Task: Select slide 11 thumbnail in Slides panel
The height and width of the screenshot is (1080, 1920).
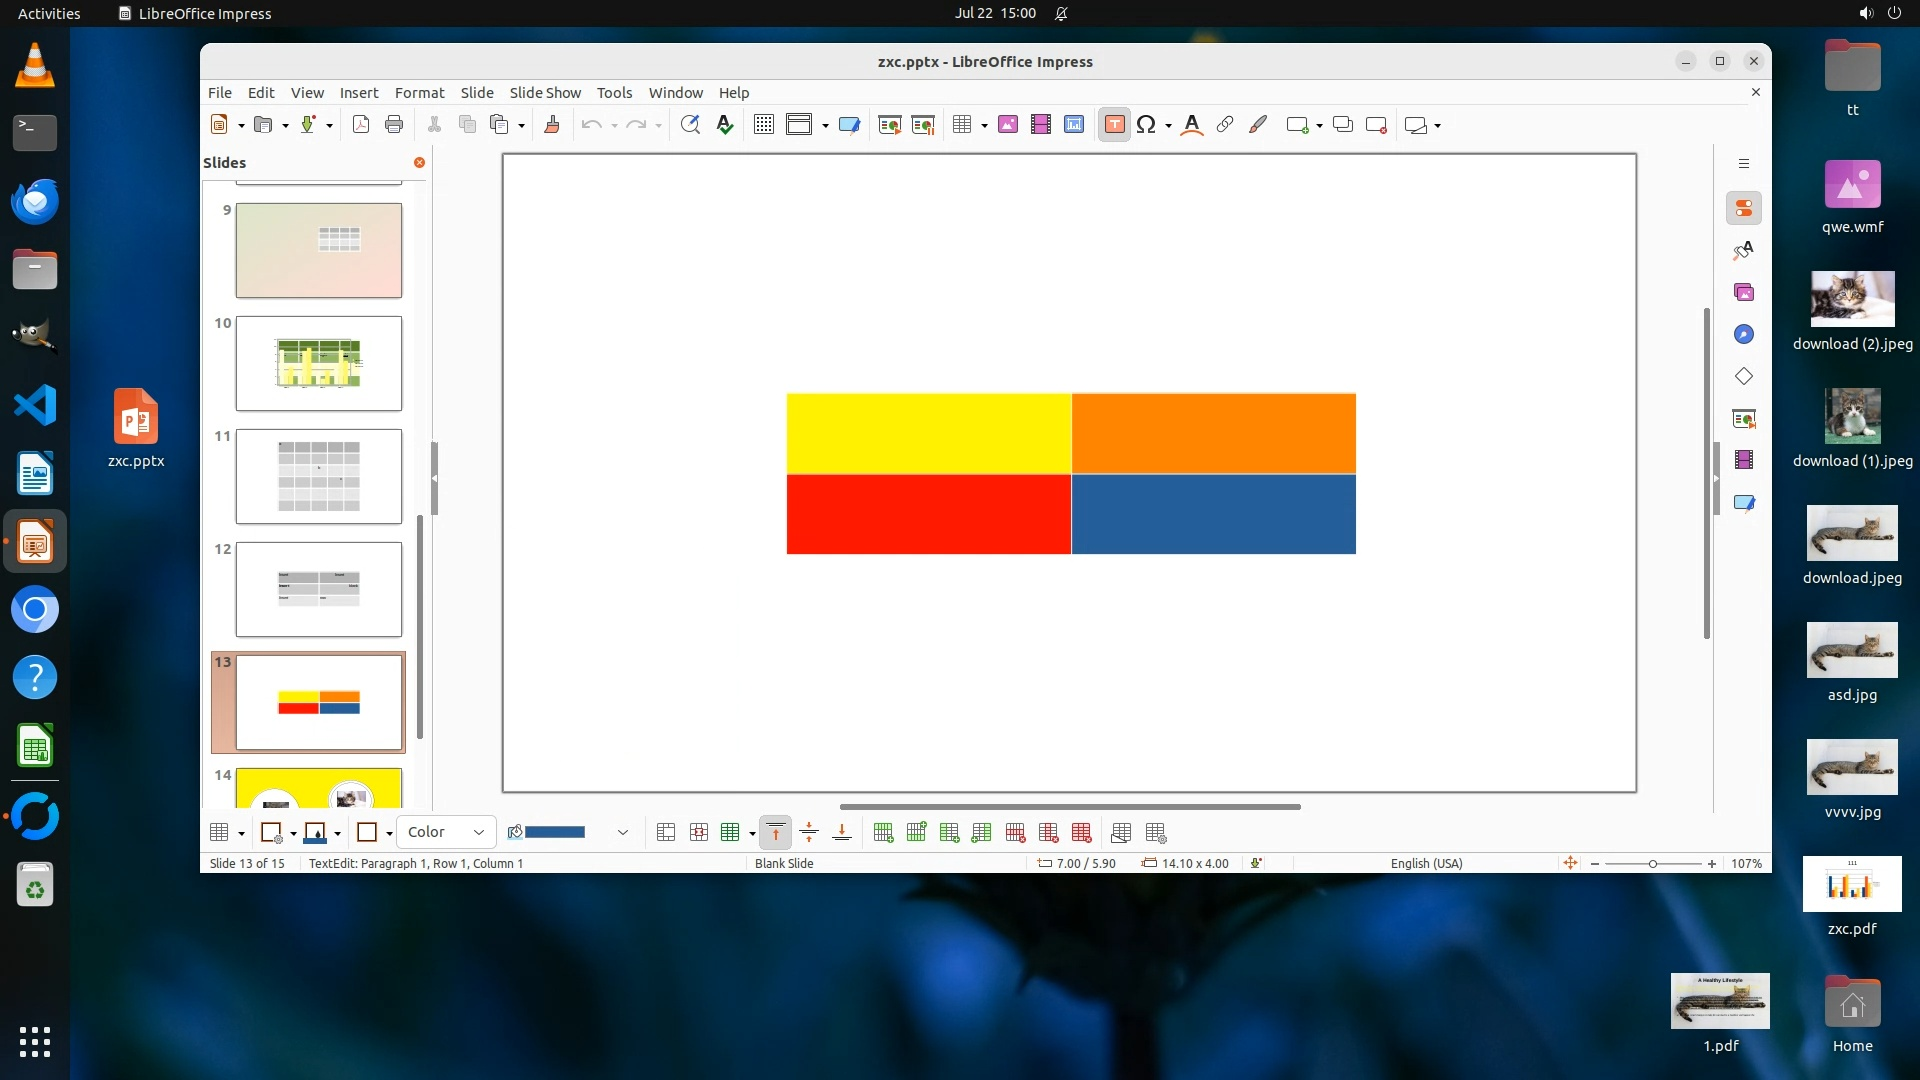Action: [318, 476]
